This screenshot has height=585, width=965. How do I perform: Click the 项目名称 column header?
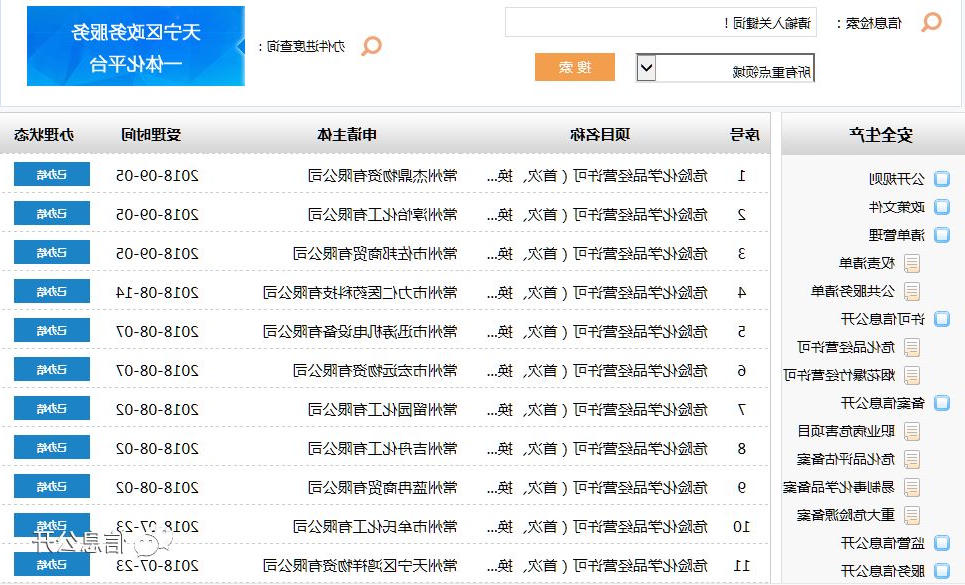click(600, 135)
